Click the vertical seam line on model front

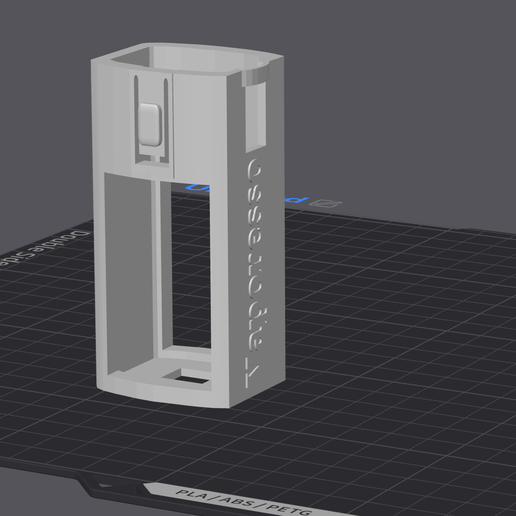pos(173,126)
